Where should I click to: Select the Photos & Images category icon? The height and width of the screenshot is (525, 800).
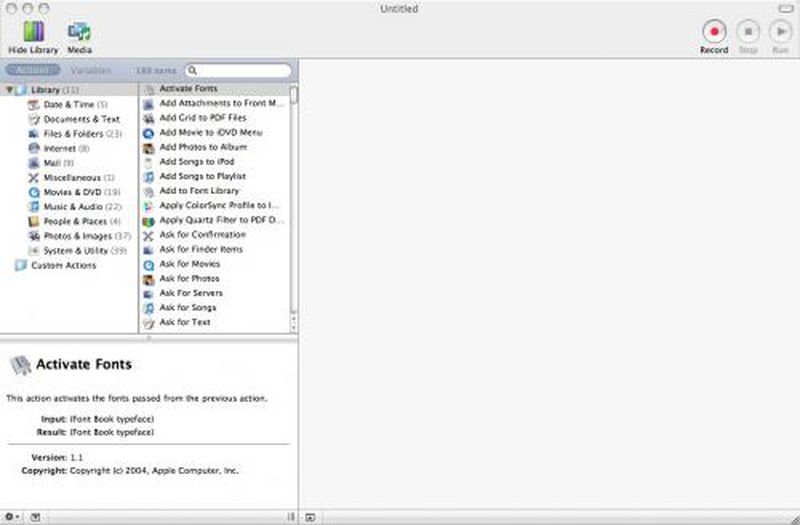tap(34, 236)
